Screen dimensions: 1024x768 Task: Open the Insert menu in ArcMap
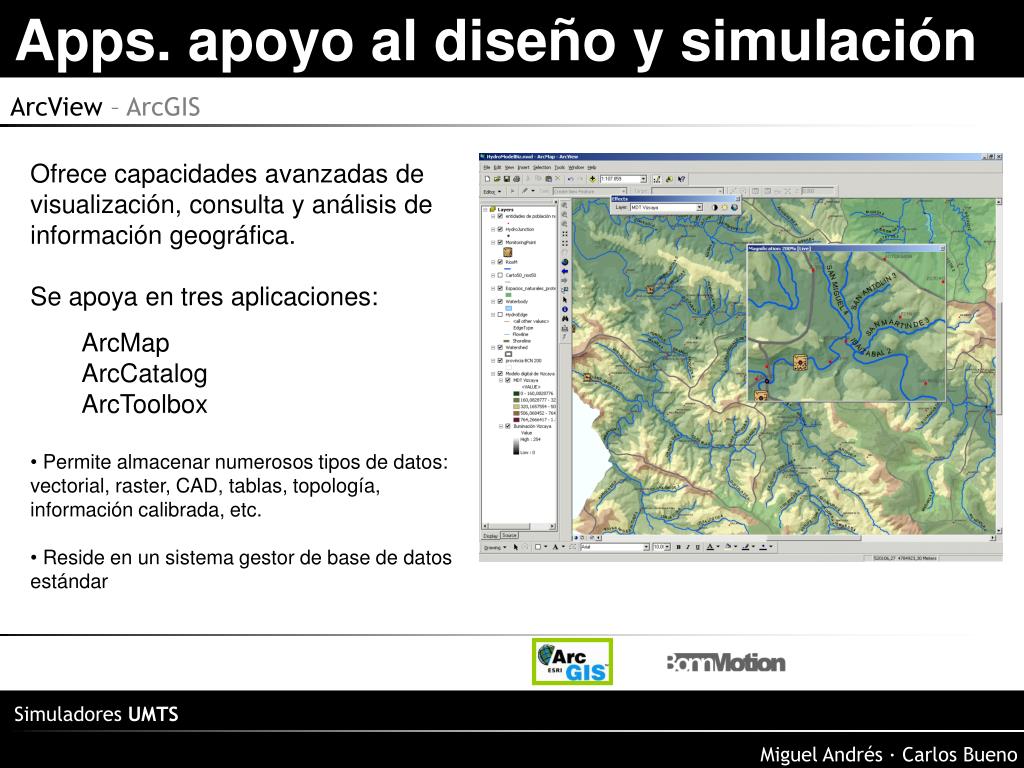524,167
